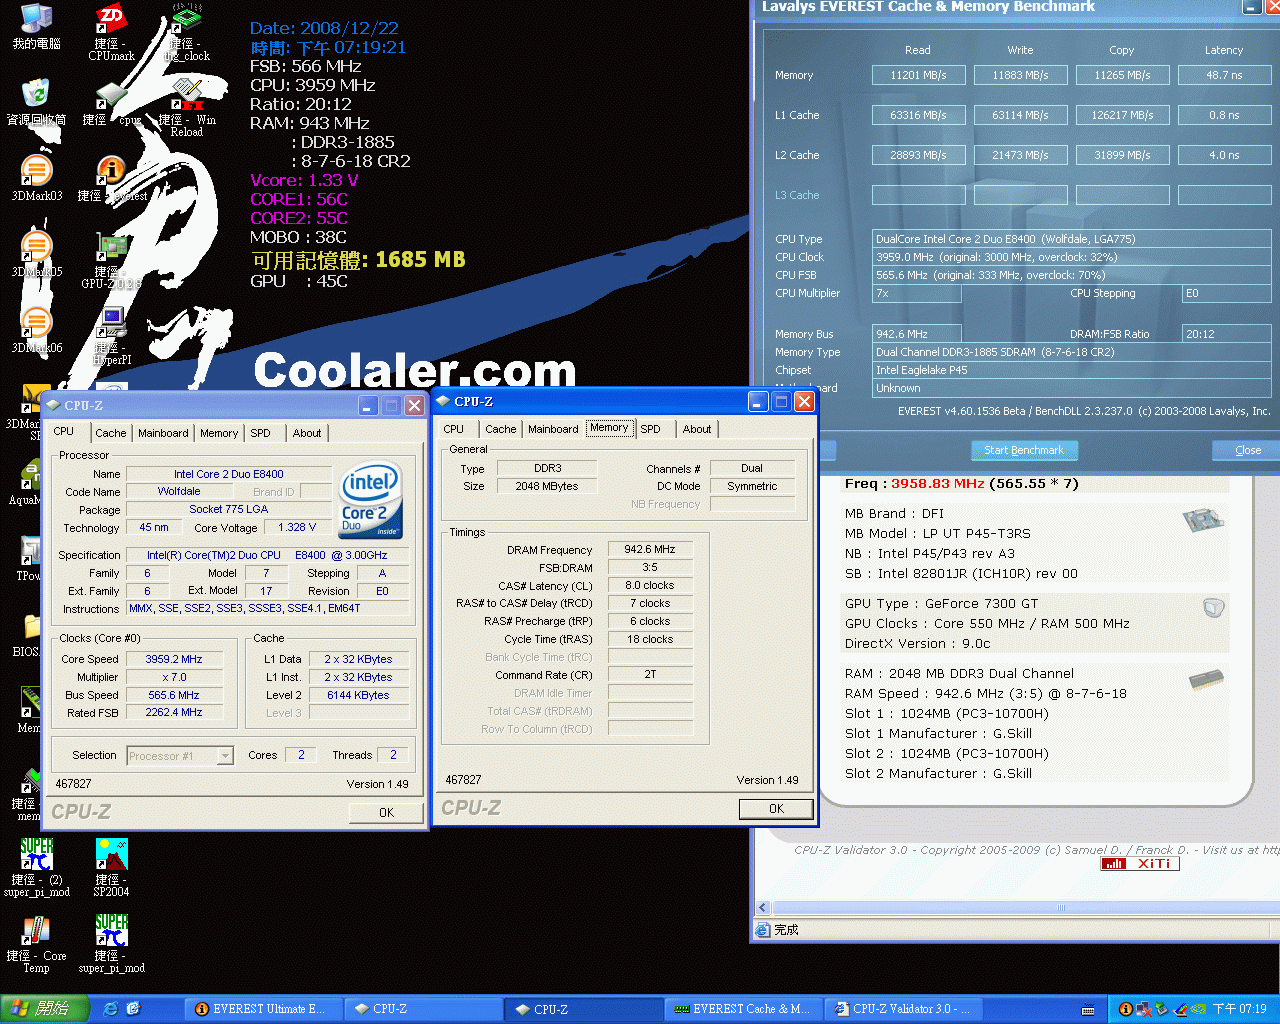
Task: Open Mainboard tab in right CPU-Z window
Action: 553,429
